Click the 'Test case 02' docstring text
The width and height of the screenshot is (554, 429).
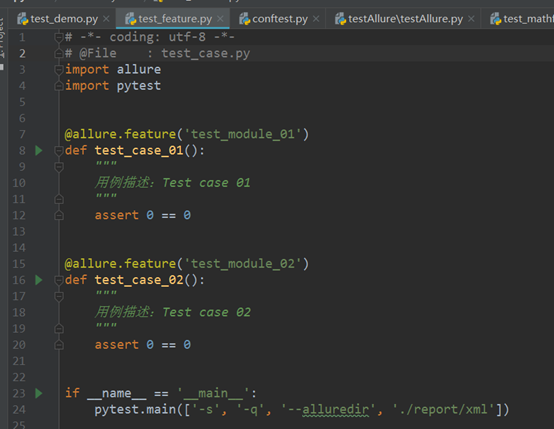pos(206,313)
